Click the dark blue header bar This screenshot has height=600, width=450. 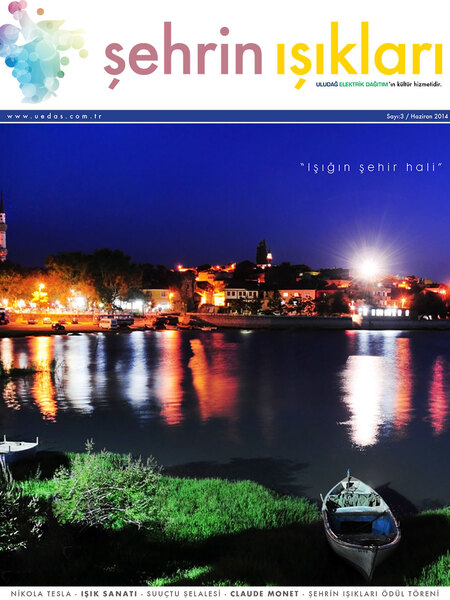[x=225, y=116]
